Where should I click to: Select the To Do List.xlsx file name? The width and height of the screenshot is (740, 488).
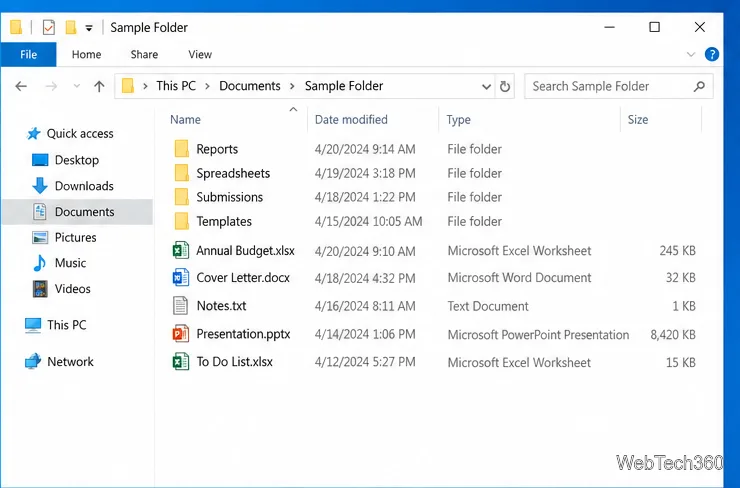[x=235, y=362]
